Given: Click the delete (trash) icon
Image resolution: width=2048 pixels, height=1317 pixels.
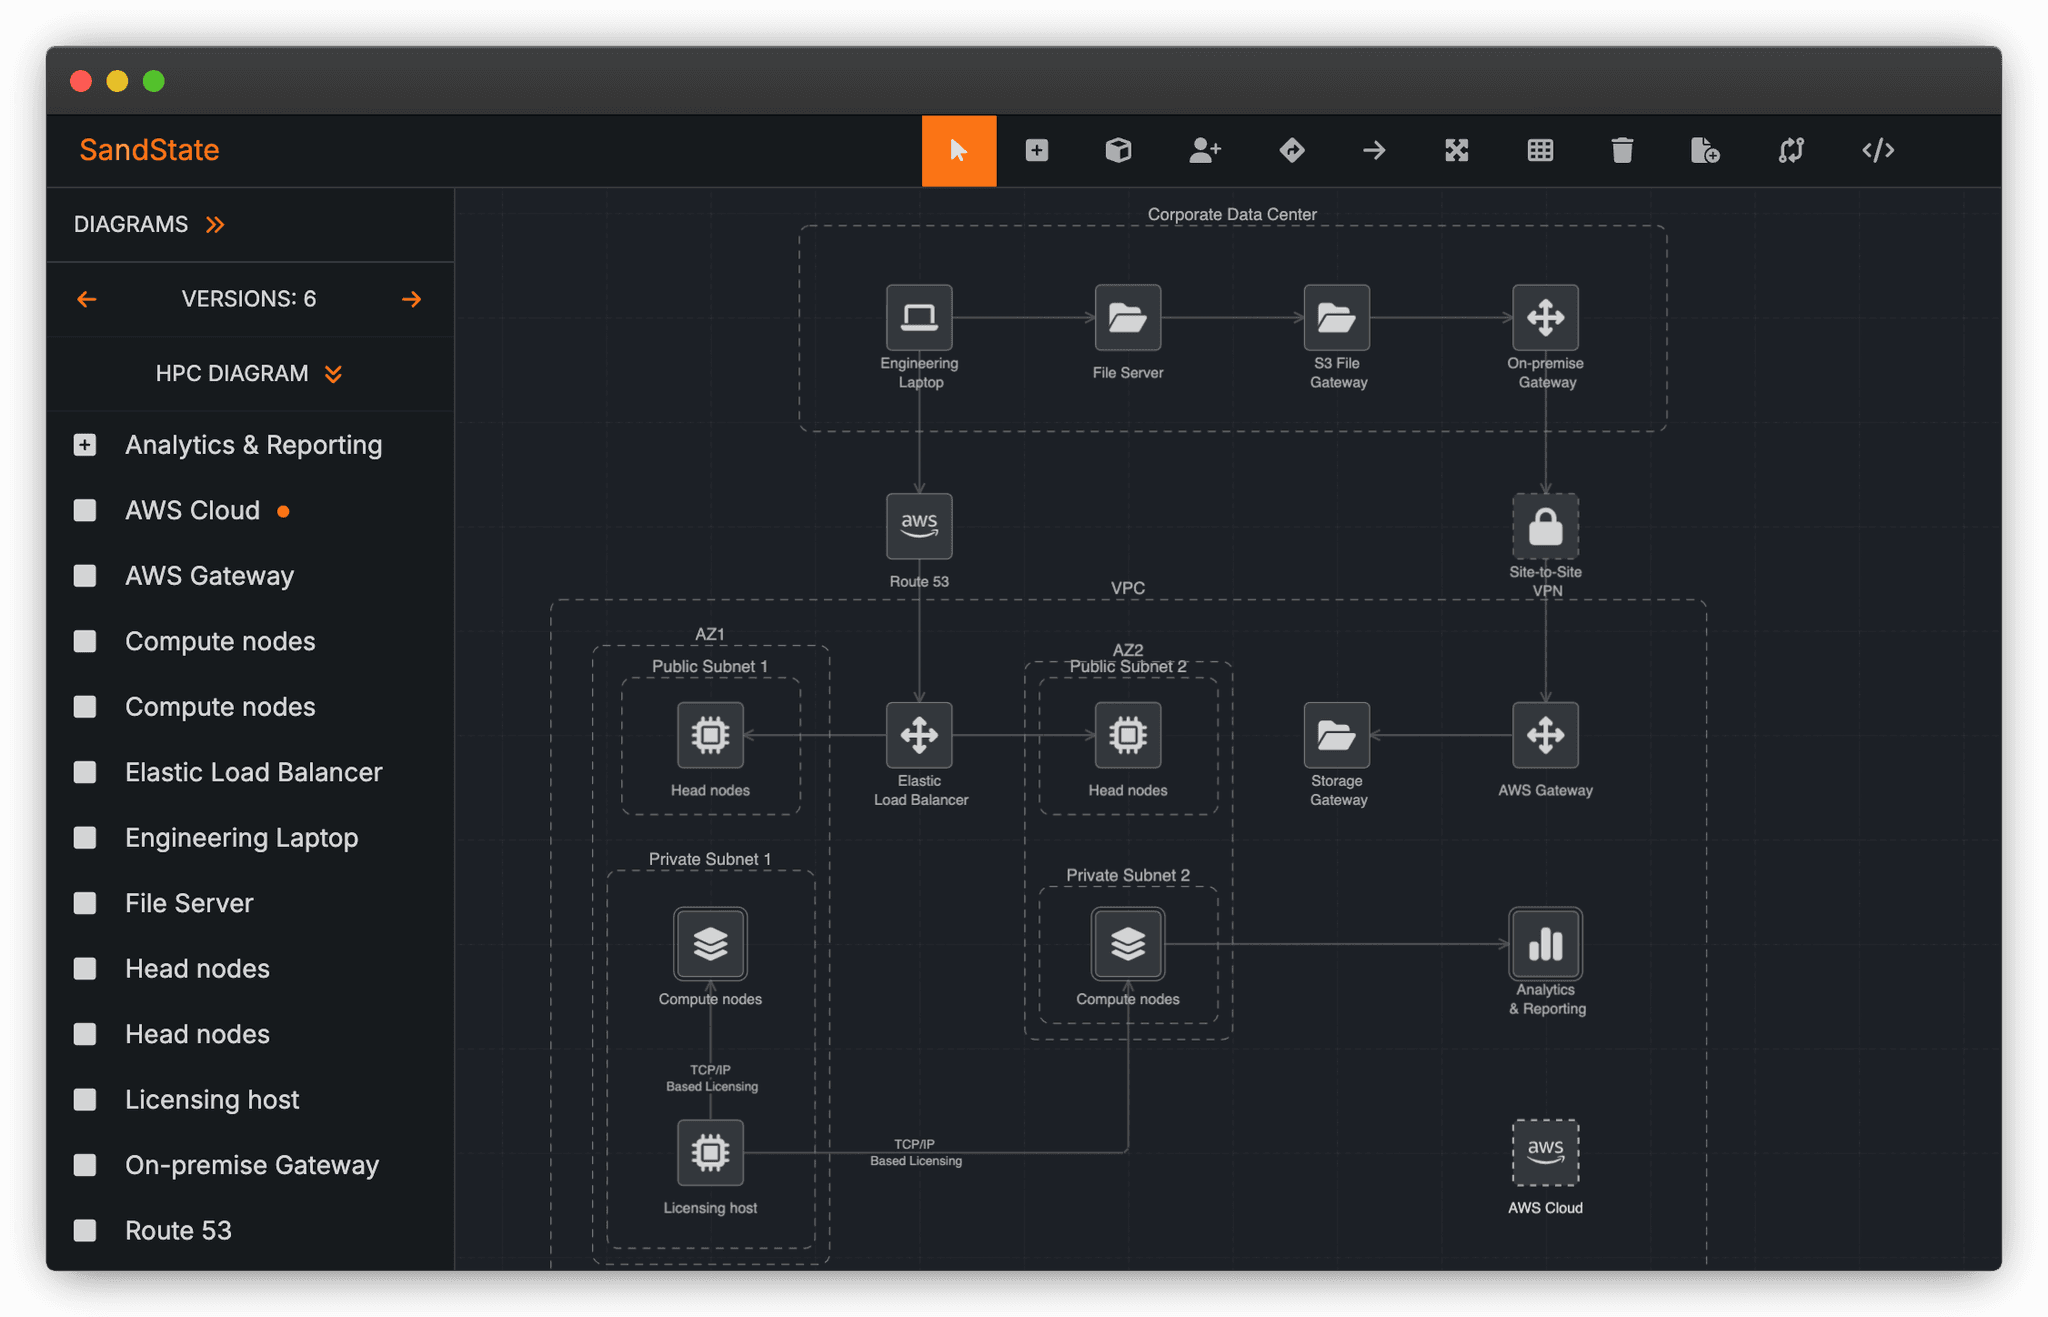Looking at the screenshot, I should click(1622, 151).
